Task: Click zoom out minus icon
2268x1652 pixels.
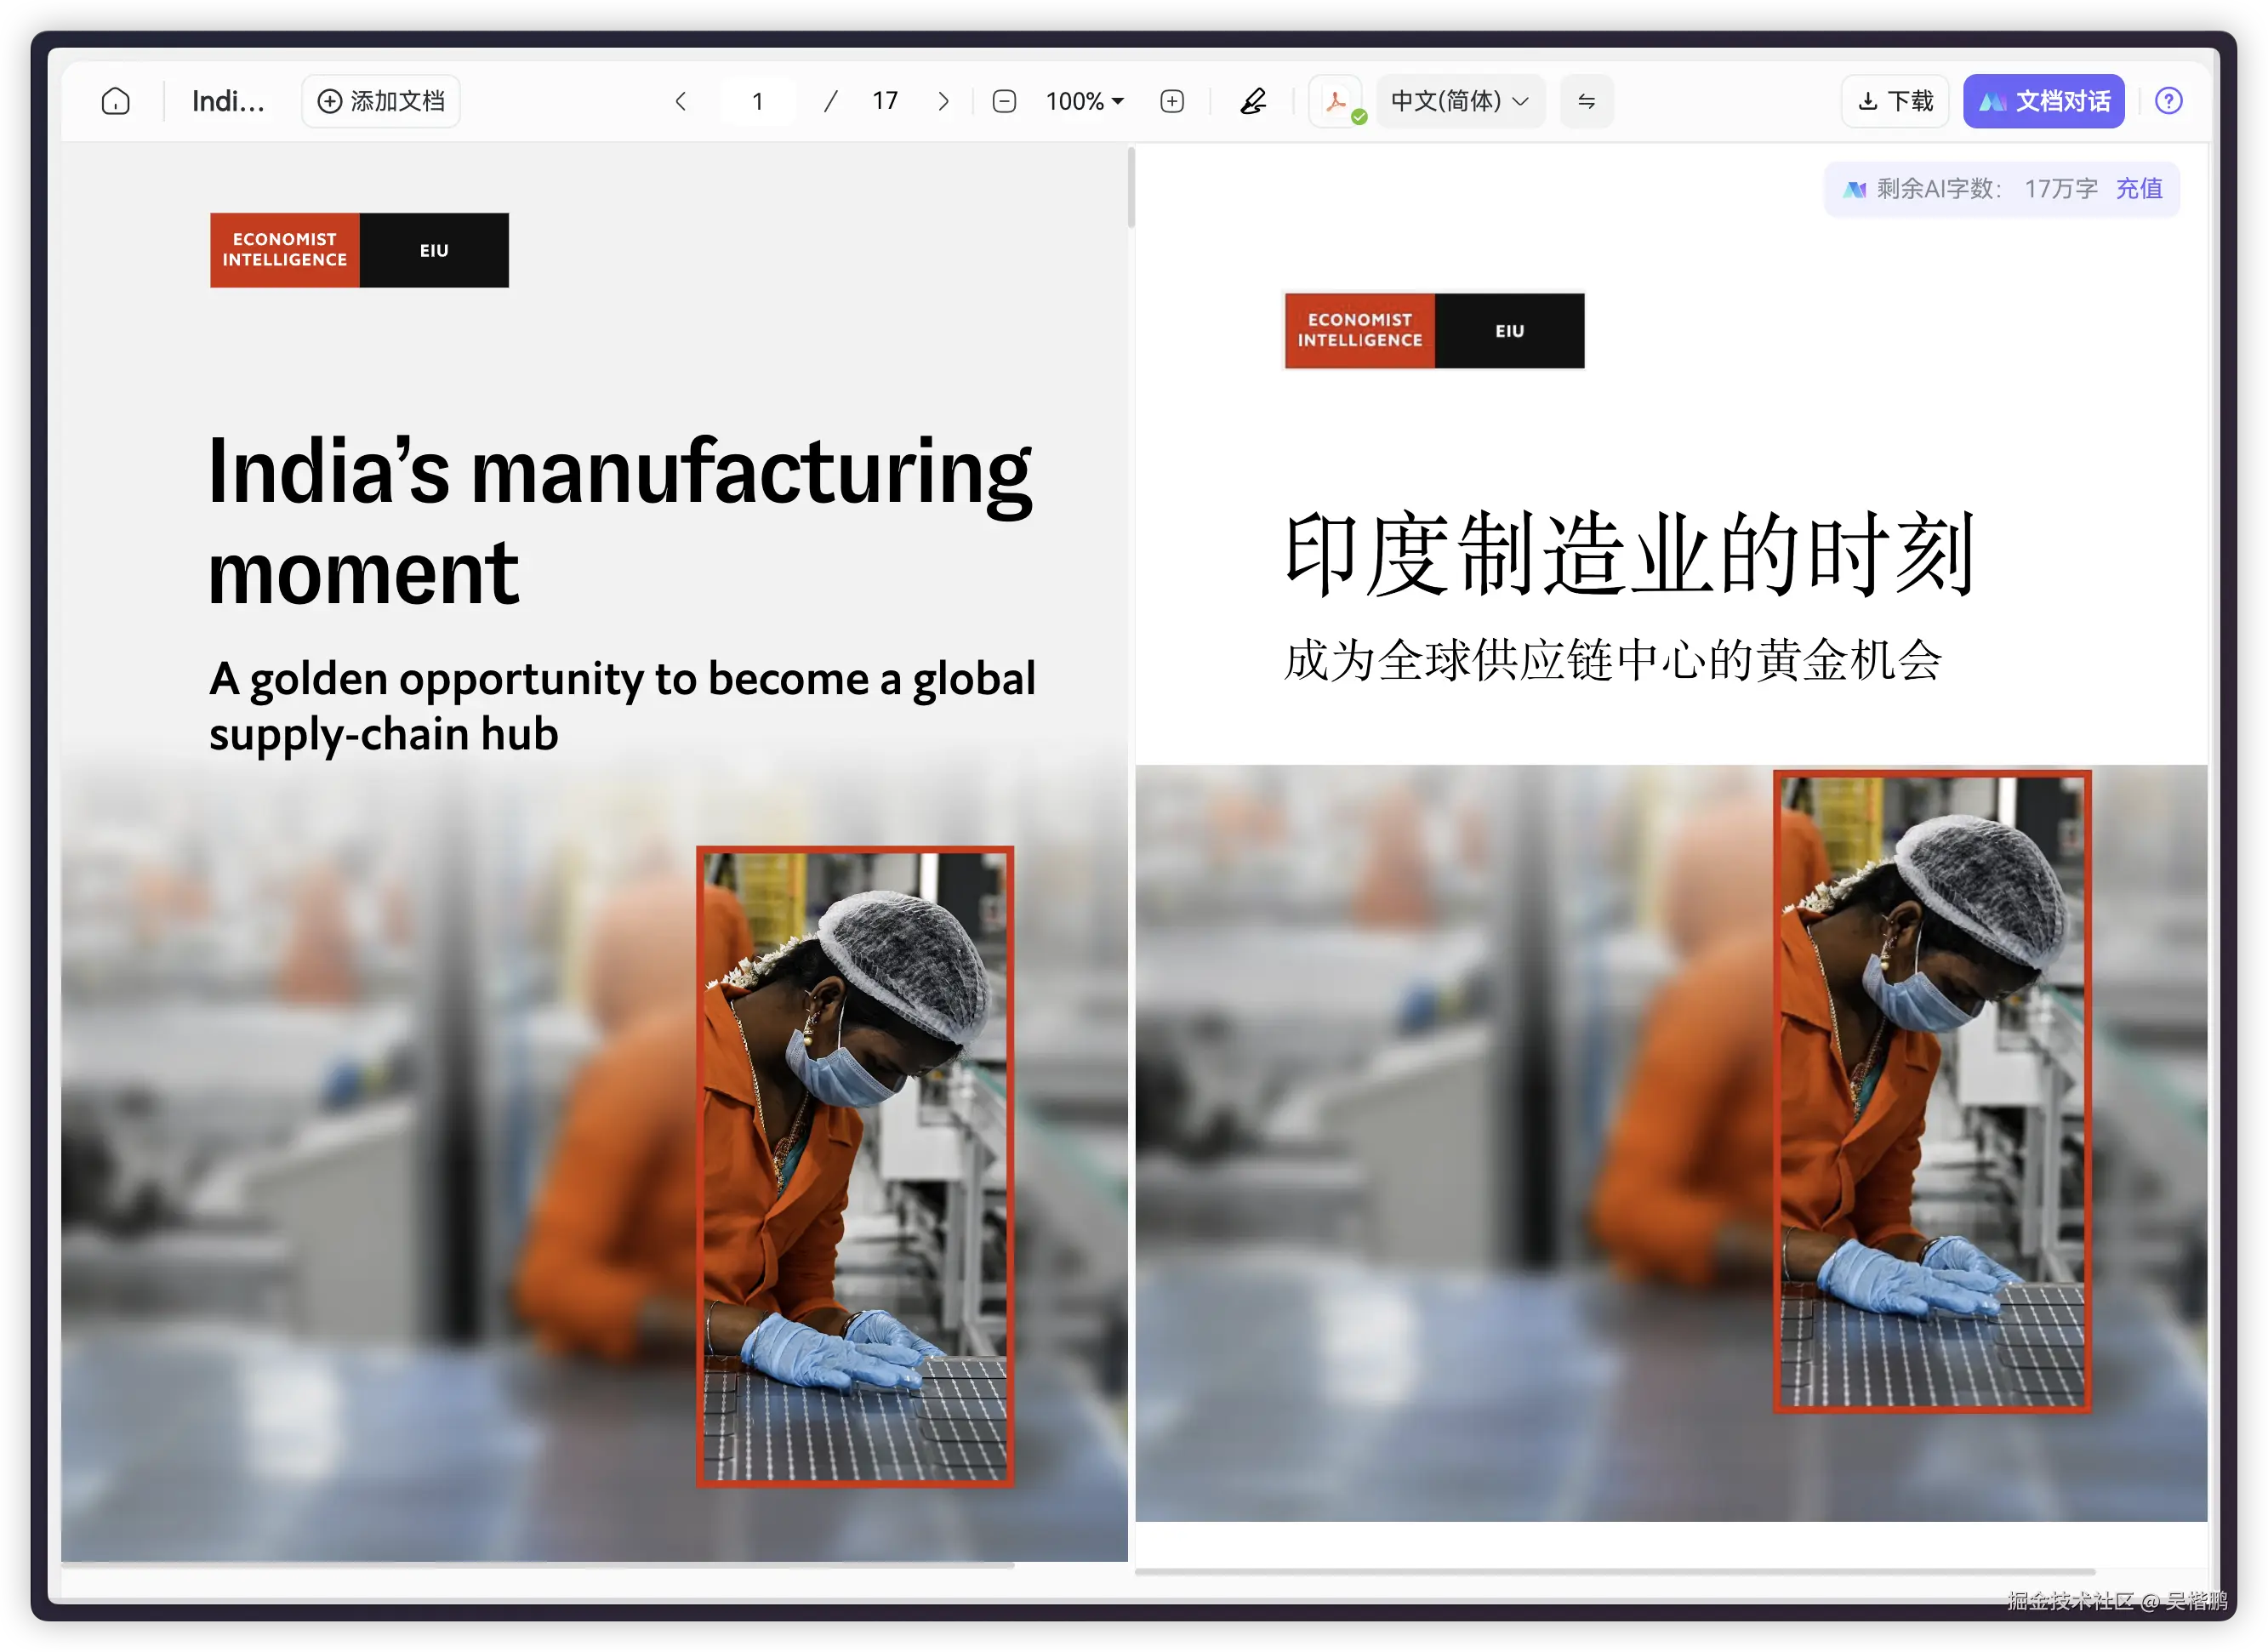Action: click(1004, 101)
